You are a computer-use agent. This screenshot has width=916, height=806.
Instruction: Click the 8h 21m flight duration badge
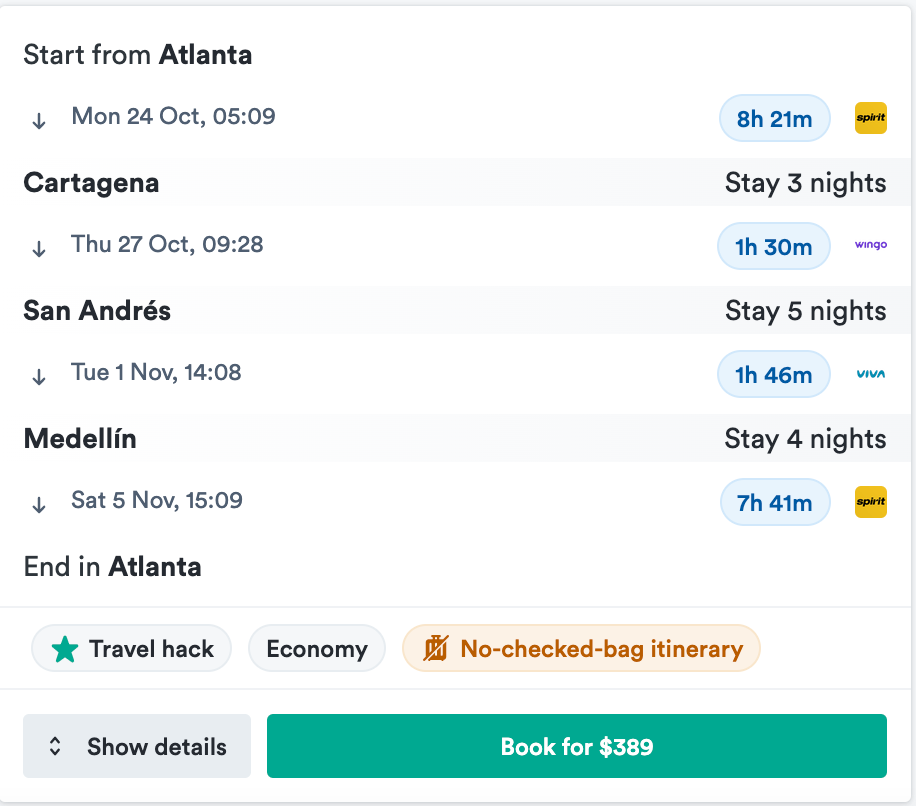tap(774, 119)
